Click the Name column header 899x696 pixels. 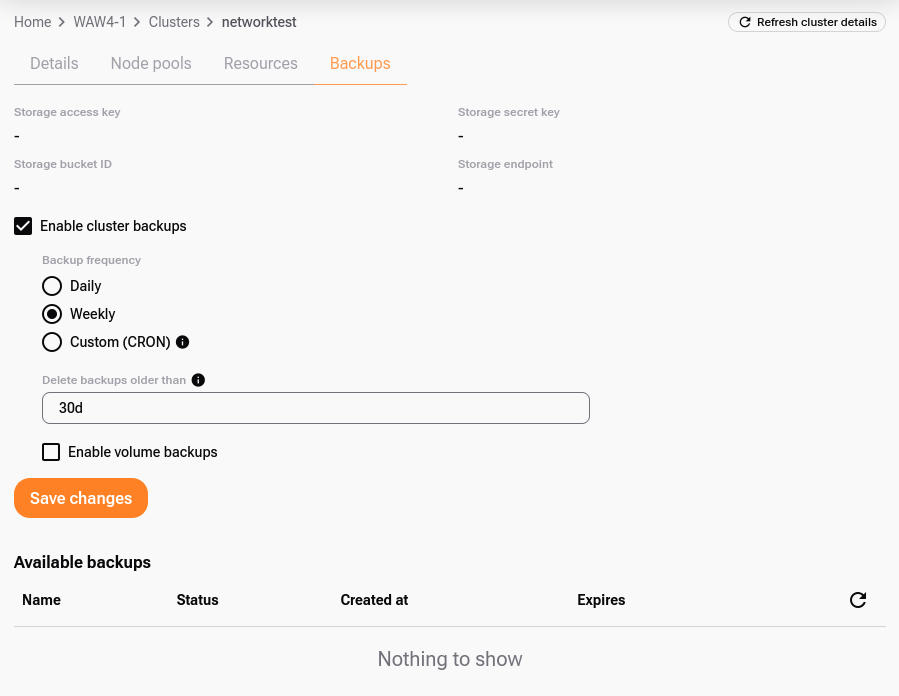click(41, 600)
